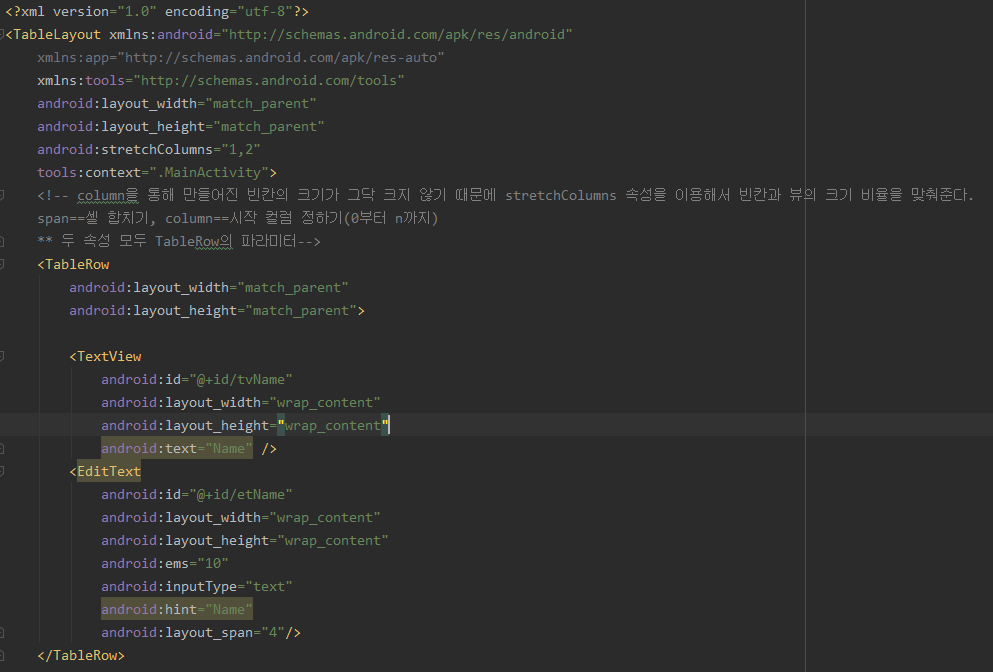Click the android:inputType="text" attribute
Viewport: 993px width, 672px height.
(197, 586)
